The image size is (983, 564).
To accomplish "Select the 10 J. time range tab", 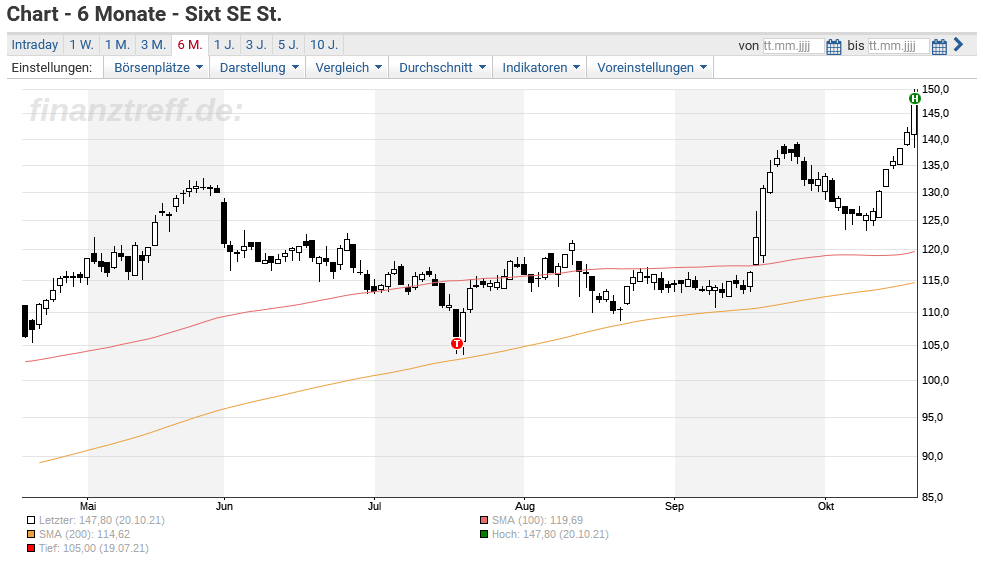I will pos(324,44).
